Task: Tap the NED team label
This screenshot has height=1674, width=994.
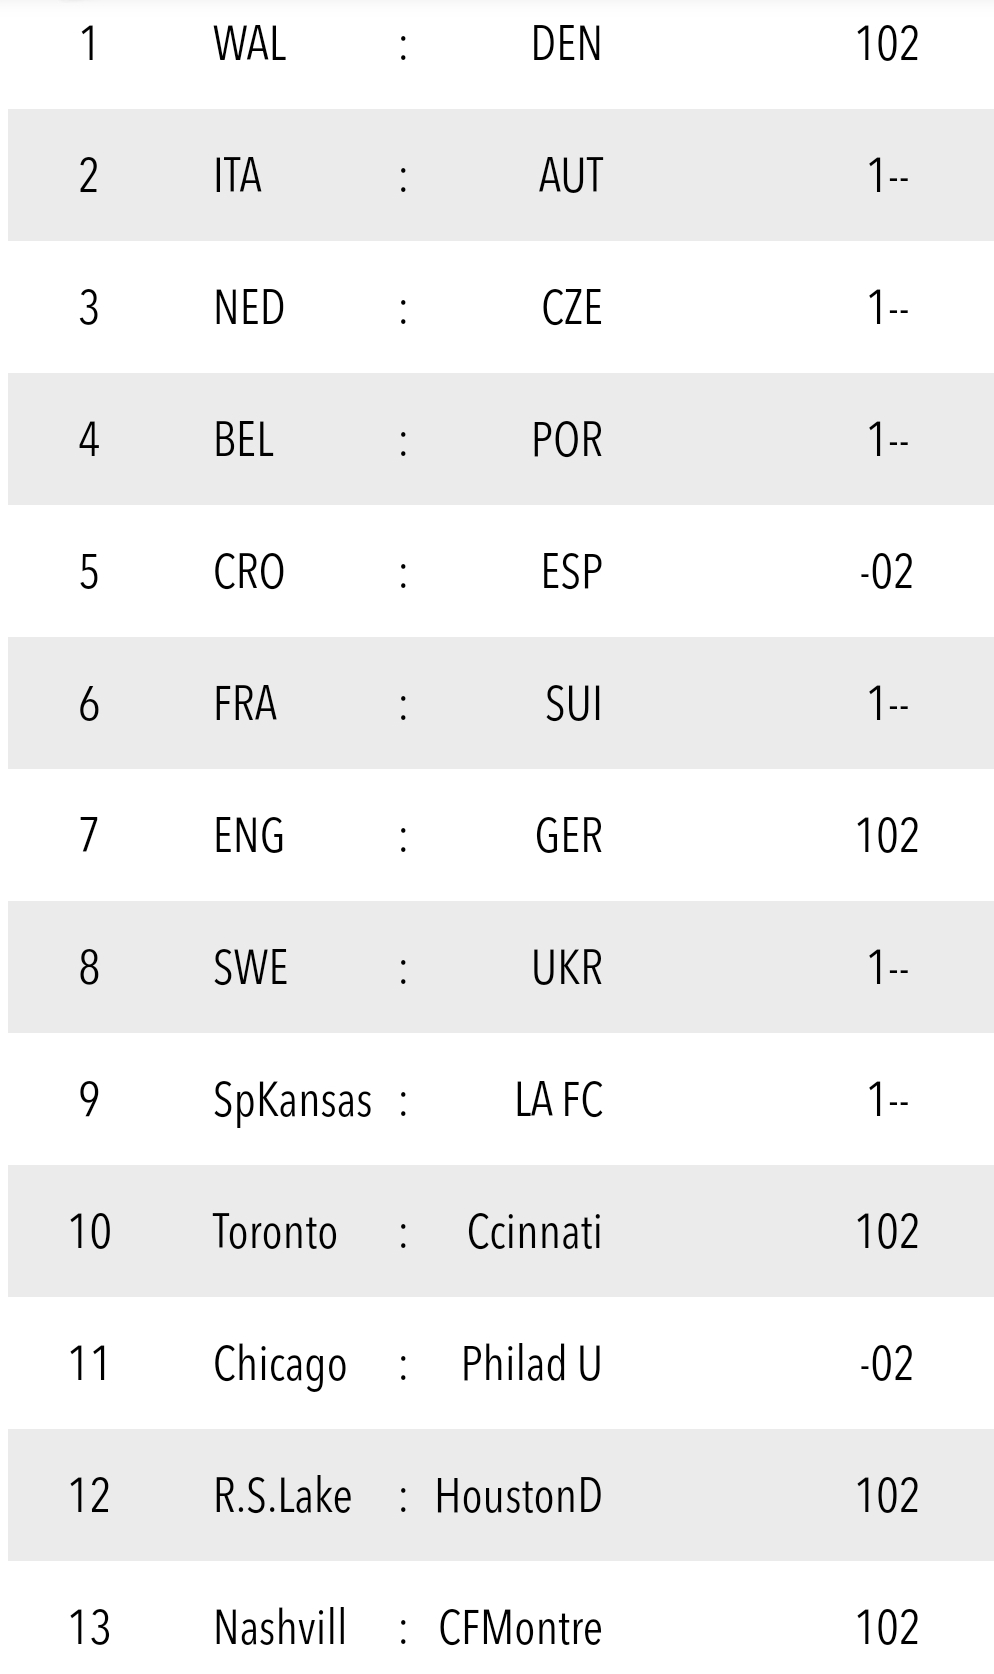Action: 249,307
